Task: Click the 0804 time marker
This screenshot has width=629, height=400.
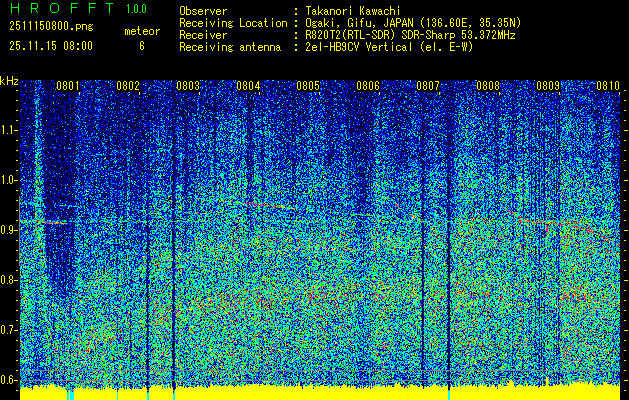Action: click(x=248, y=86)
